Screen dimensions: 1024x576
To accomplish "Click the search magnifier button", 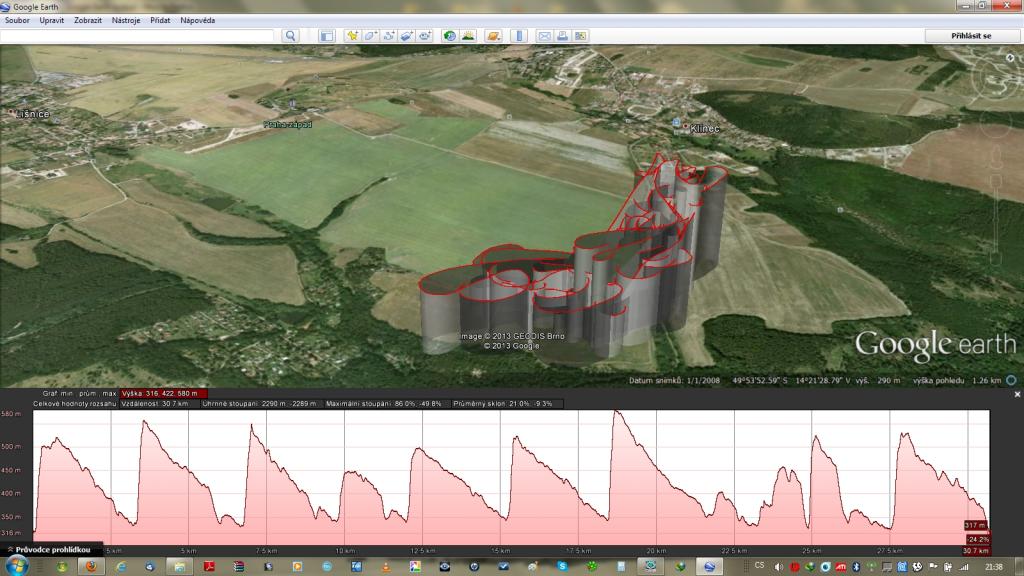I will [290, 36].
